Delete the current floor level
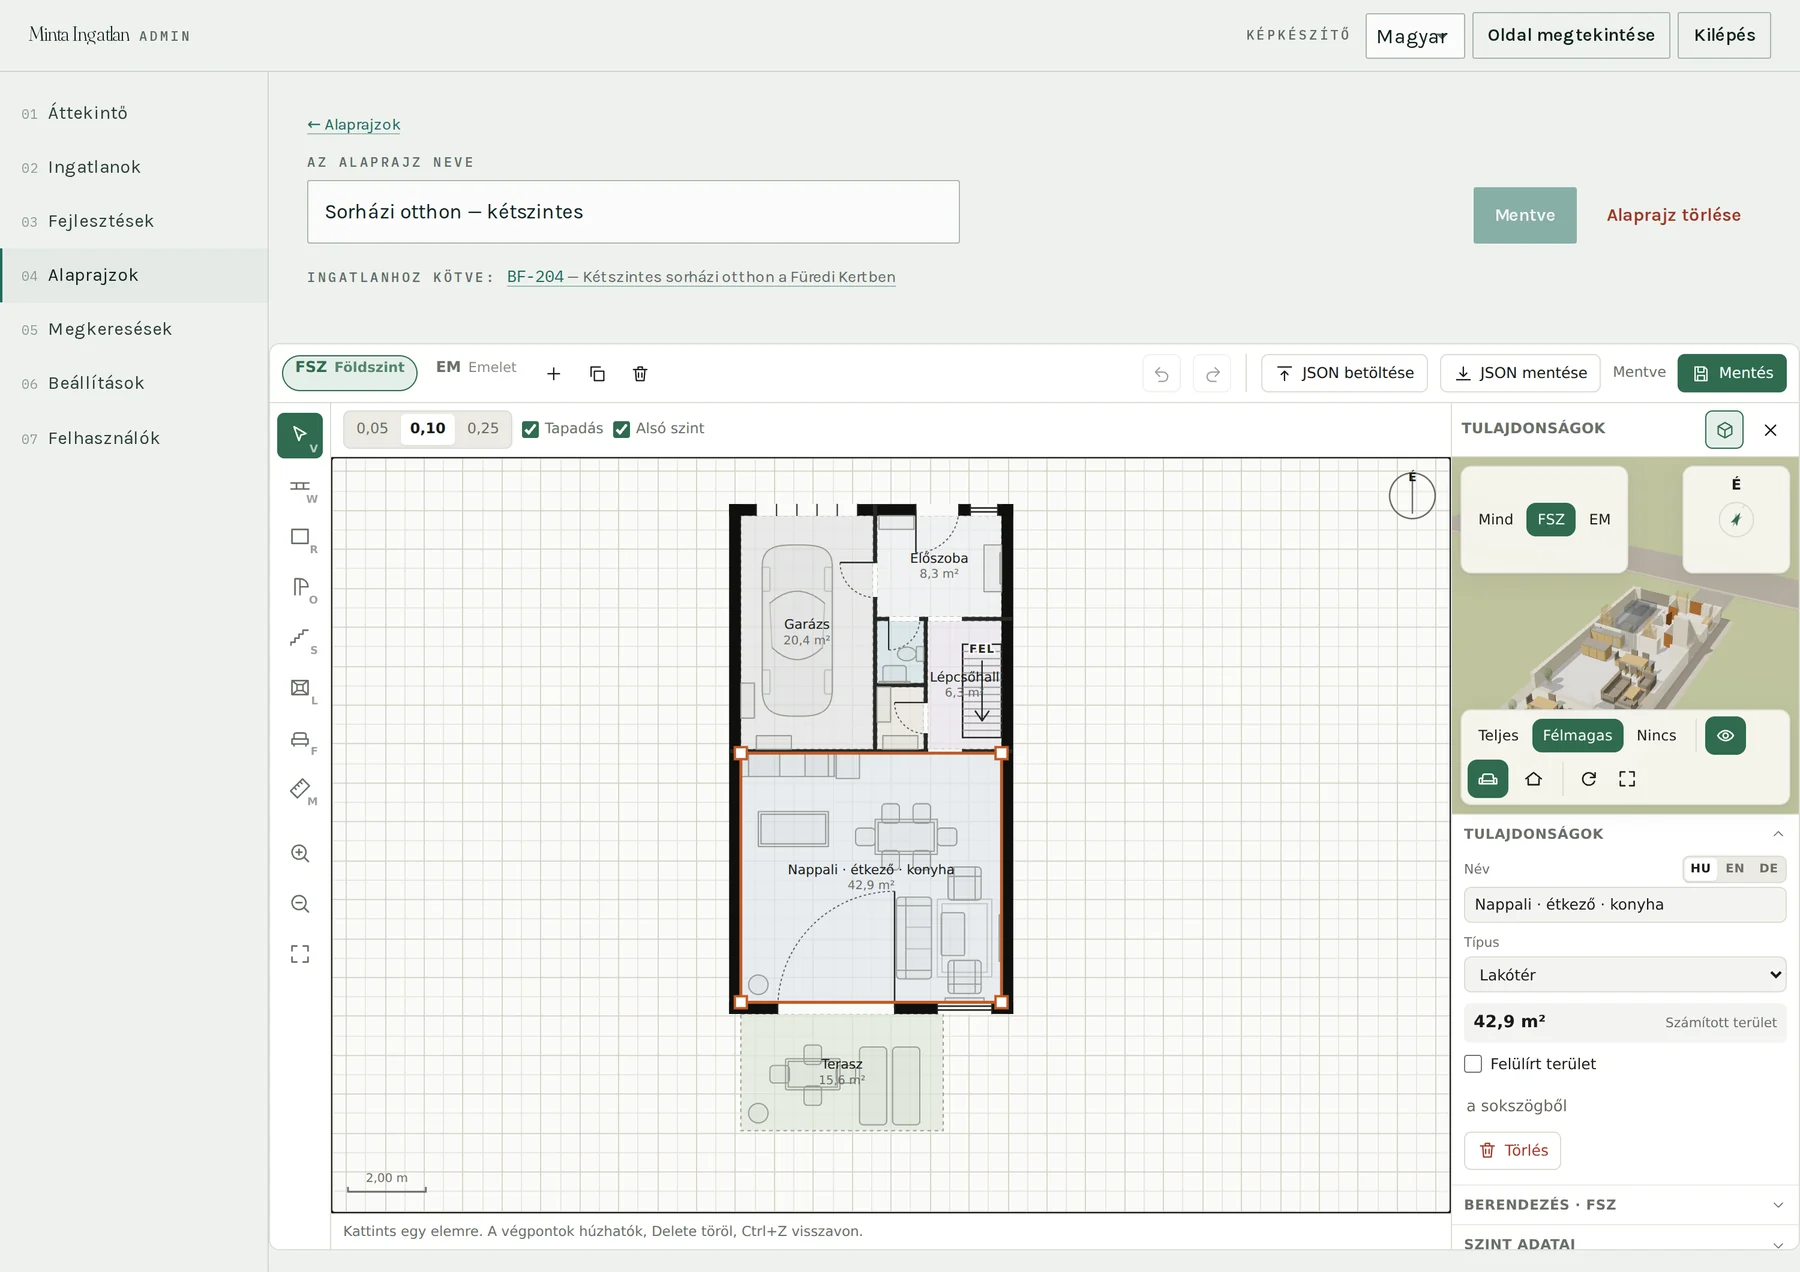The height and width of the screenshot is (1272, 1800). [x=640, y=374]
